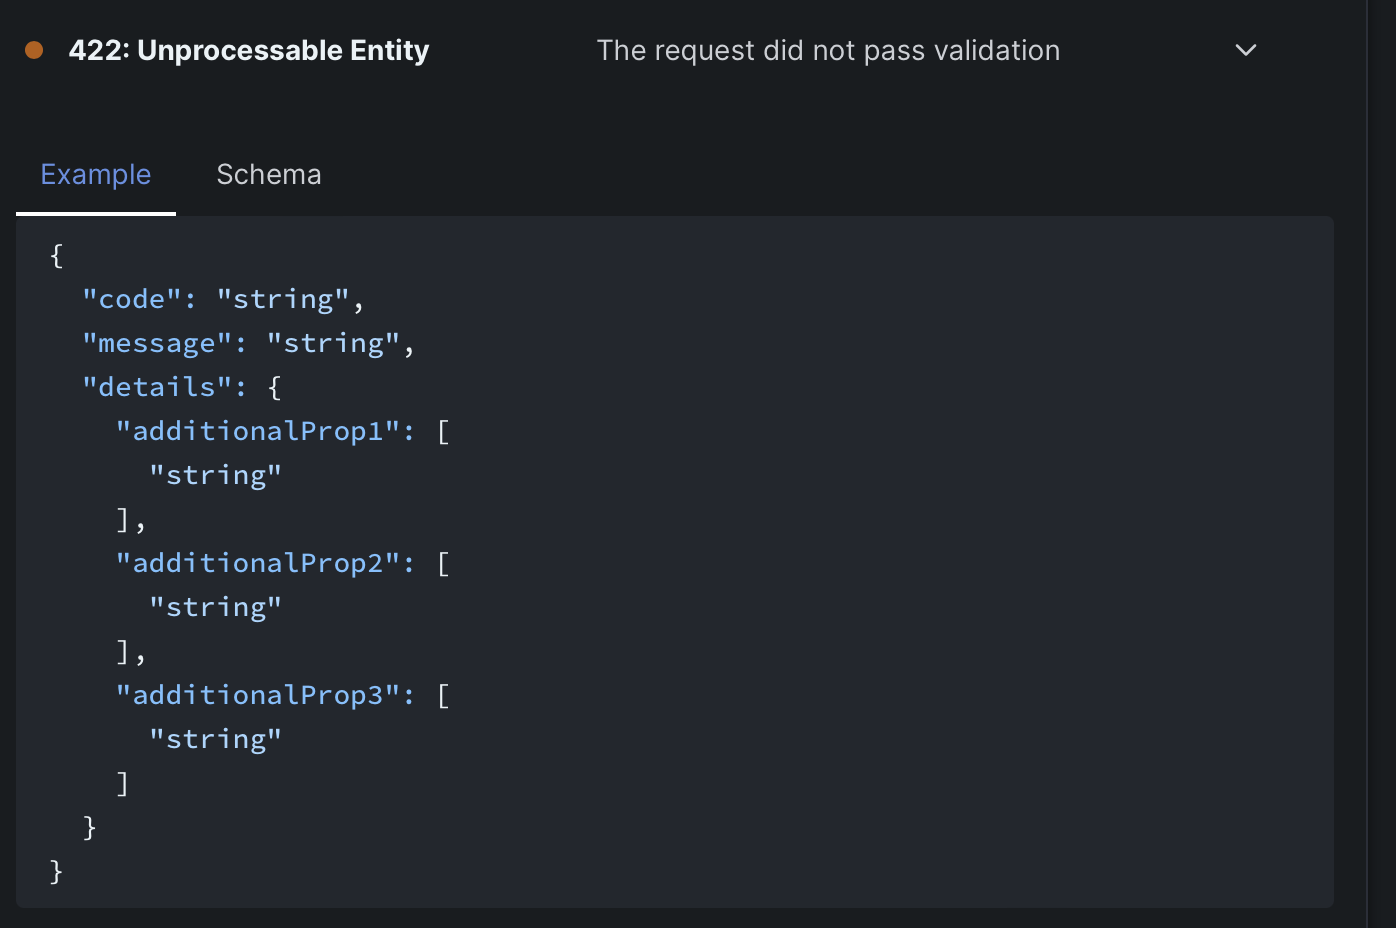Click the additionalProp3 property name
The image size is (1396, 928).
[257, 695]
